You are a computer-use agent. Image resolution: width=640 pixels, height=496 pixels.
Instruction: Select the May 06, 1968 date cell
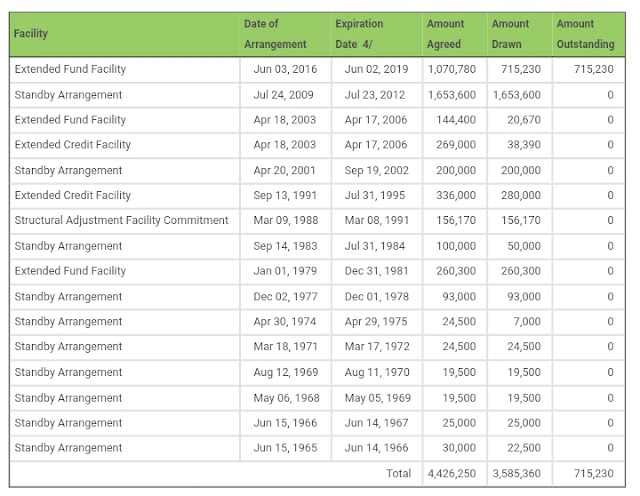pos(286,398)
